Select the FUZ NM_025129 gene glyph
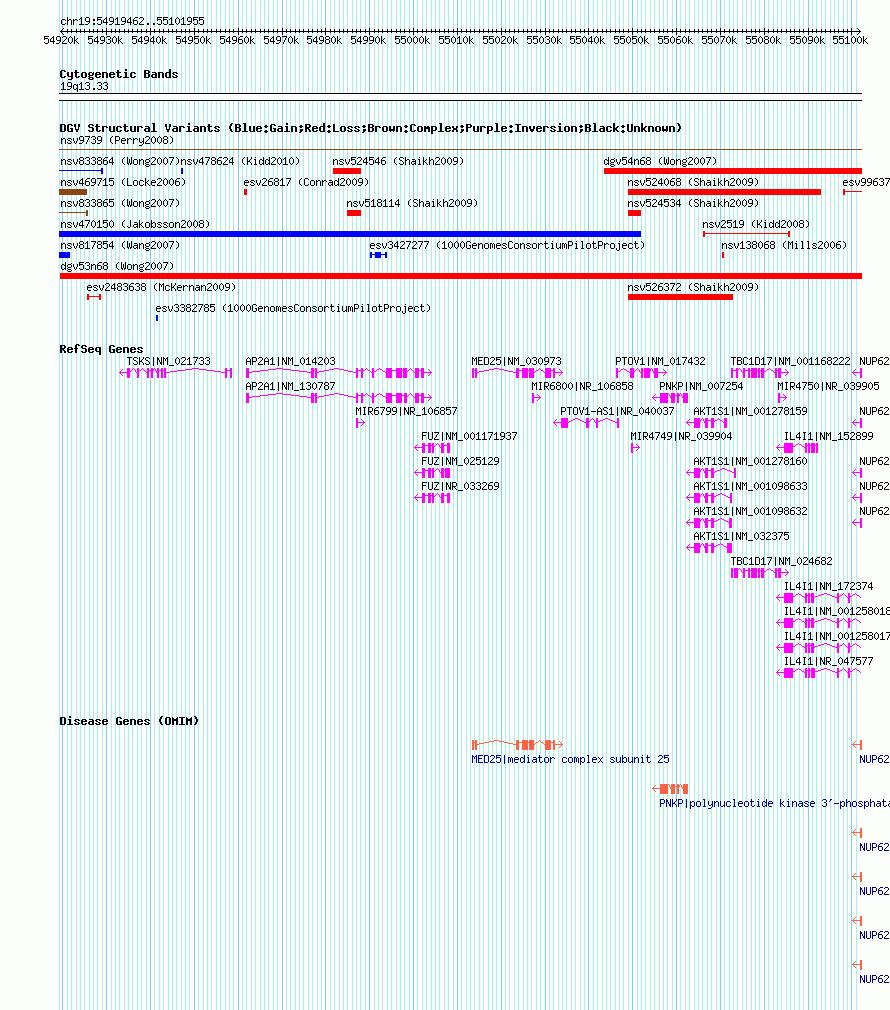 point(432,473)
